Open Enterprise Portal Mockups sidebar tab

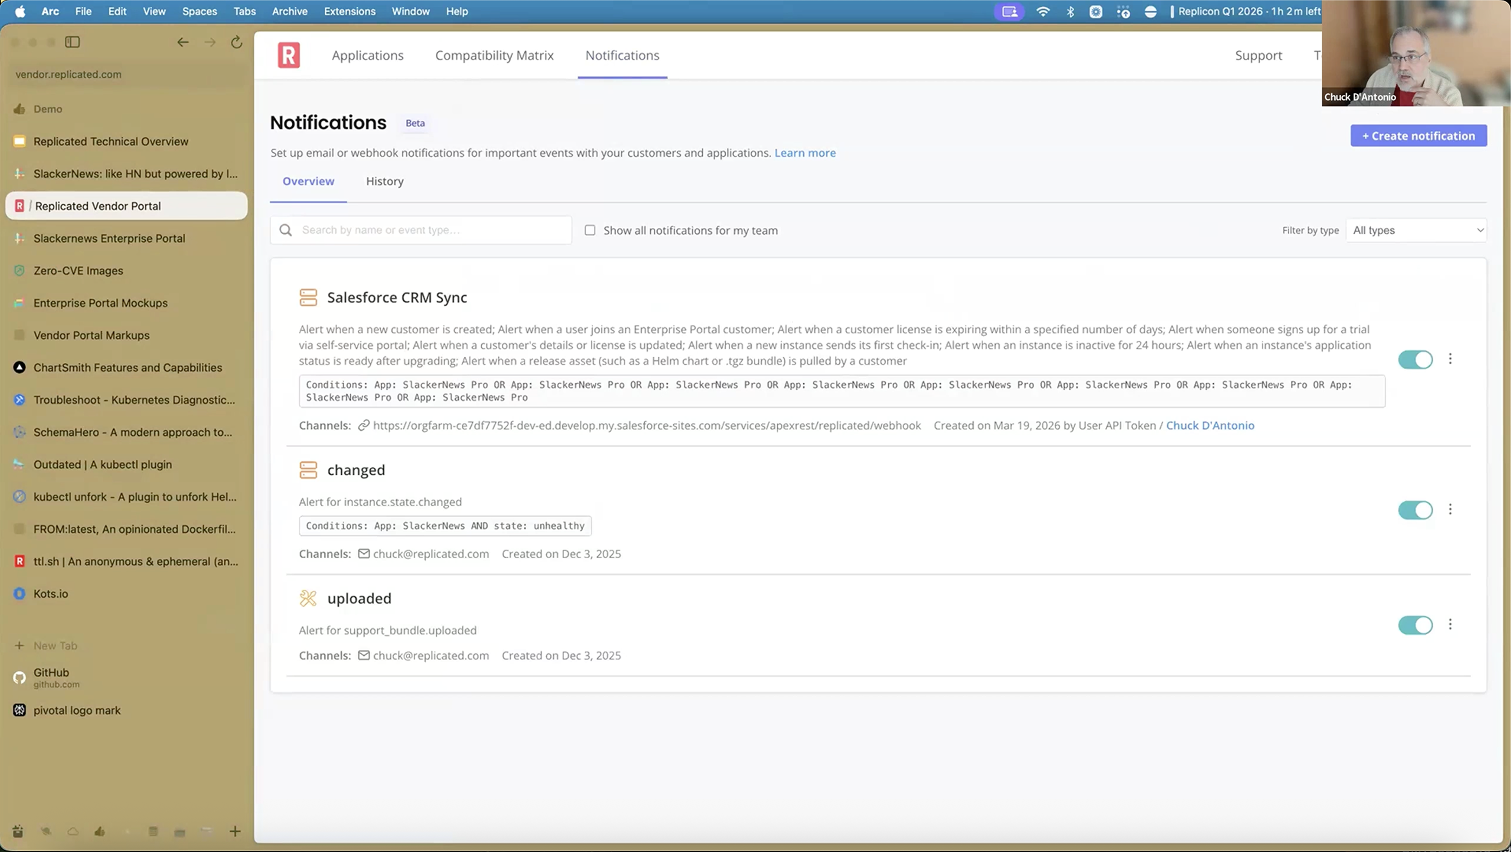(x=127, y=303)
